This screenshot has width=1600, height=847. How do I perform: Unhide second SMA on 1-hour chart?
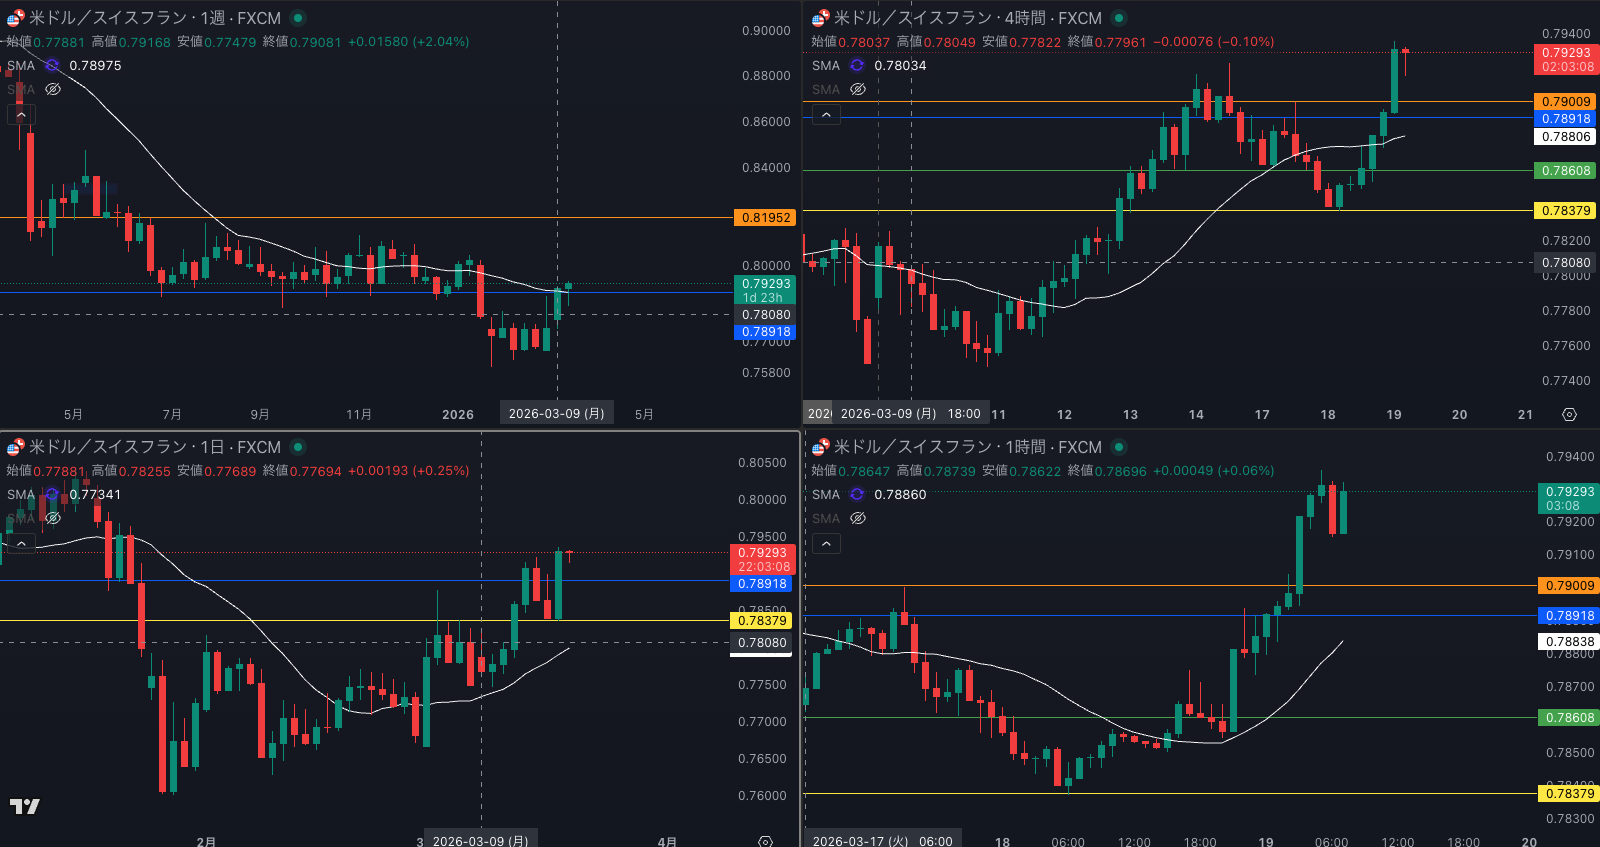(858, 519)
